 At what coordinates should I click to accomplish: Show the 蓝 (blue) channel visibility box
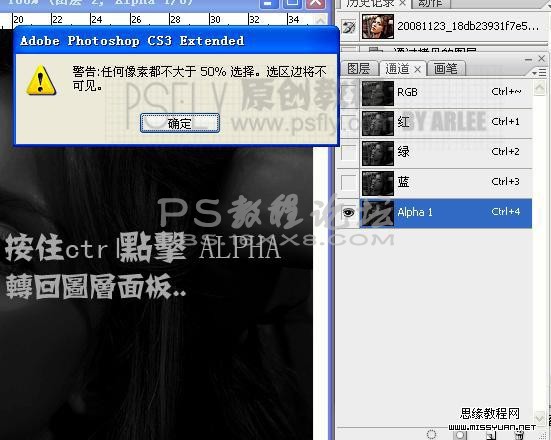point(348,182)
